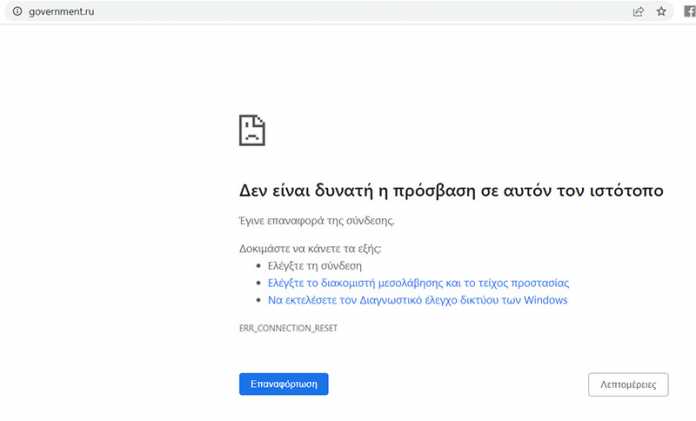Click the 'Έγινε επαναφορά της σύνδεσης' message
The image size is (696, 421).
click(303, 220)
